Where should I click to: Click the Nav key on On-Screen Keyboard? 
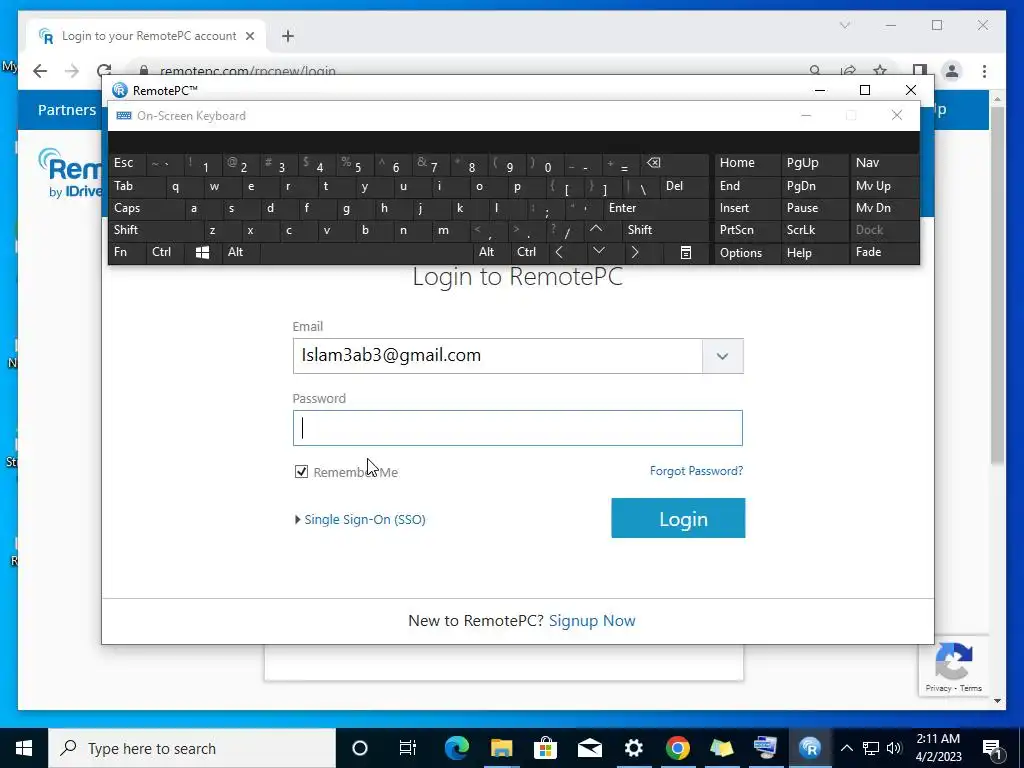[x=884, y=163]
